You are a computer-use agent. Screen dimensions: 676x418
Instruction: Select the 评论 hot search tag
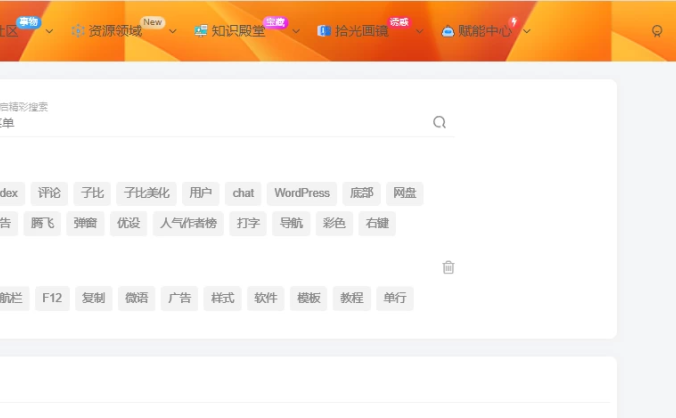coord(49,193)
